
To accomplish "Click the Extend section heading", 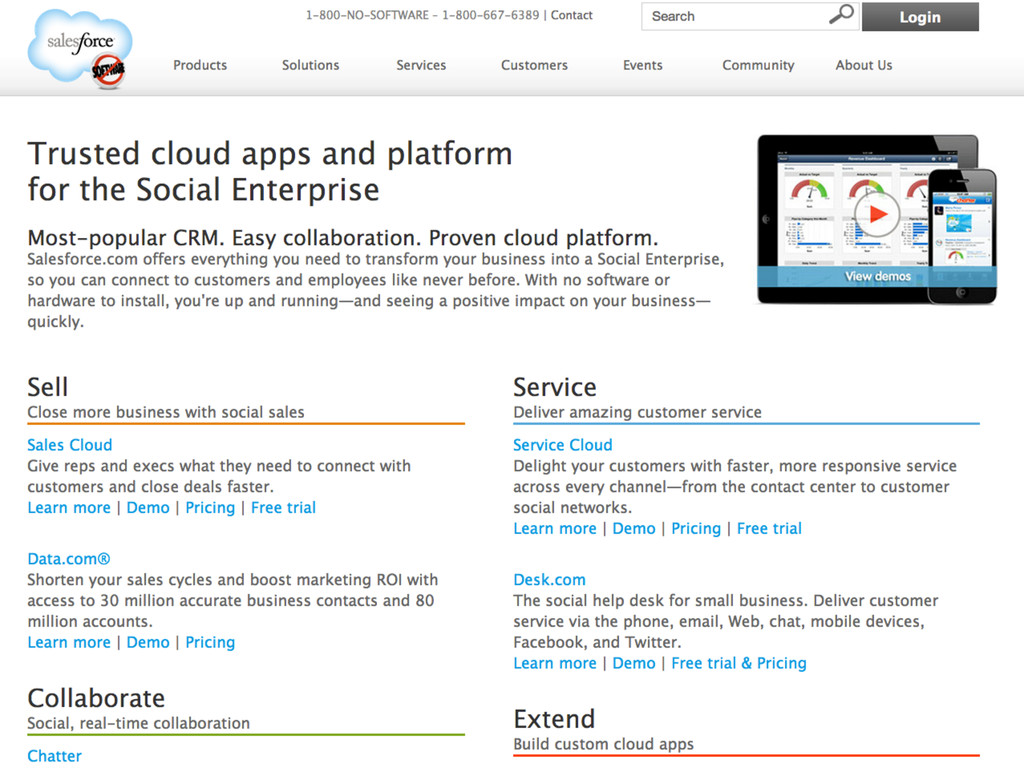I will coord(554,719).
